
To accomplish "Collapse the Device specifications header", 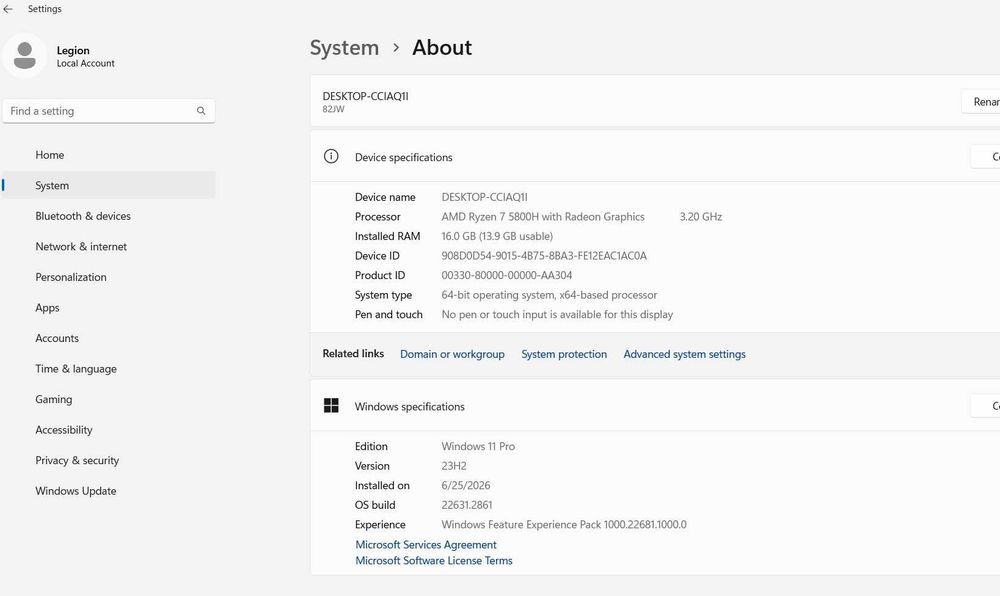I will [655, 157].
